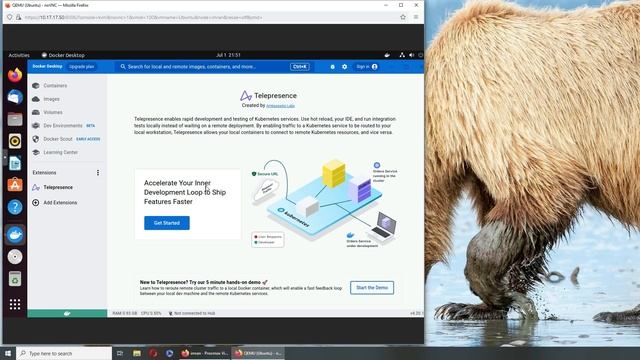Show Applications grid in Ubuntu dock
The height and width of the screenshot is (360, 640).
pos(15,304)
